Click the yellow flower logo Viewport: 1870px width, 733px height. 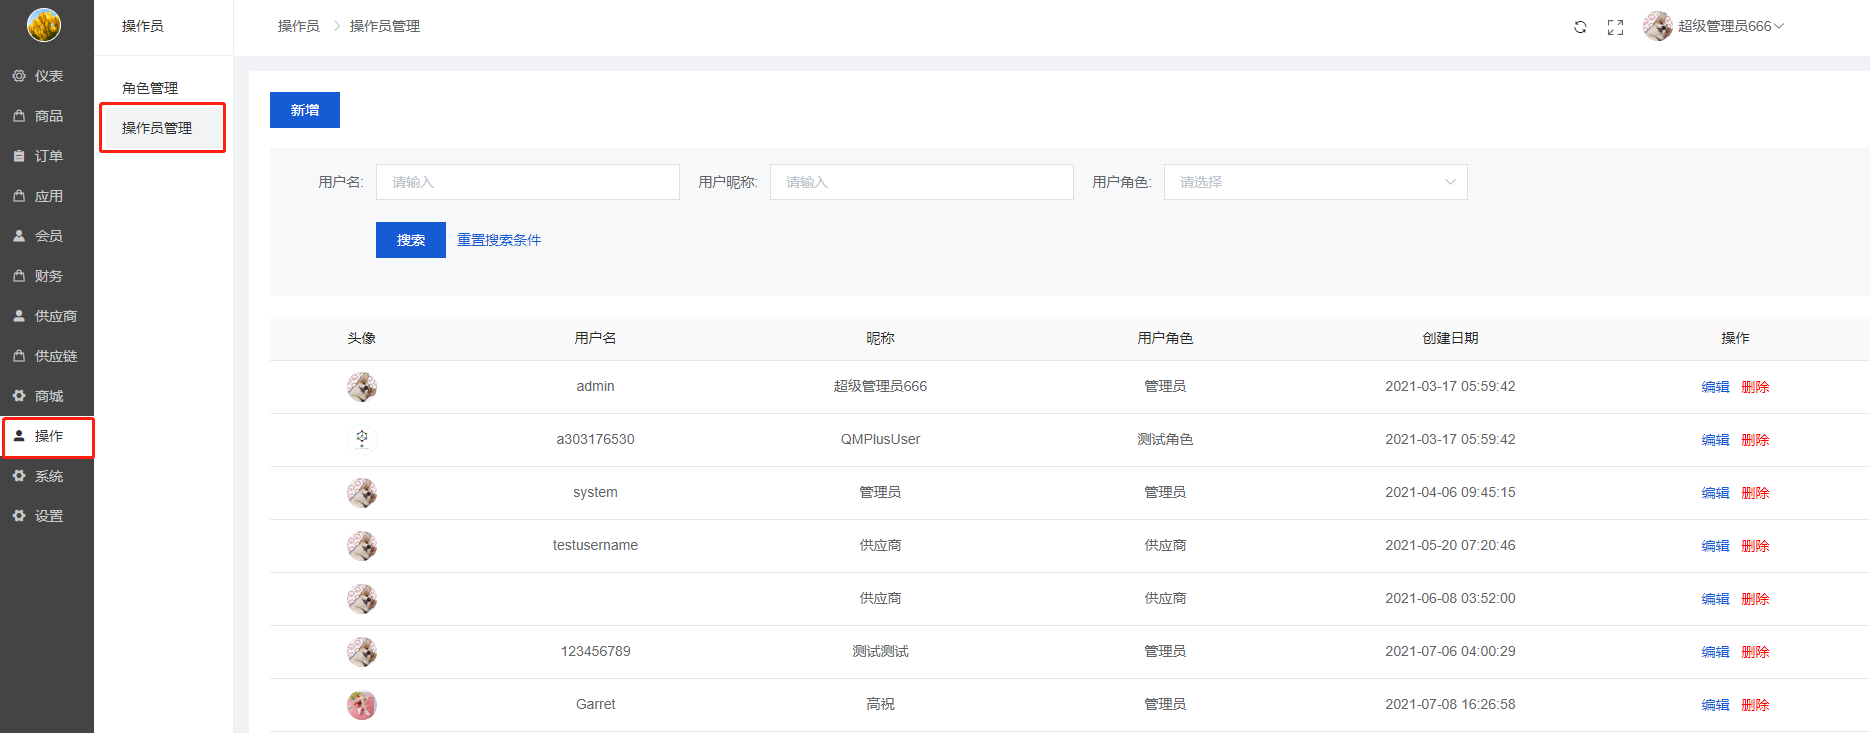[x=44, y=25]
